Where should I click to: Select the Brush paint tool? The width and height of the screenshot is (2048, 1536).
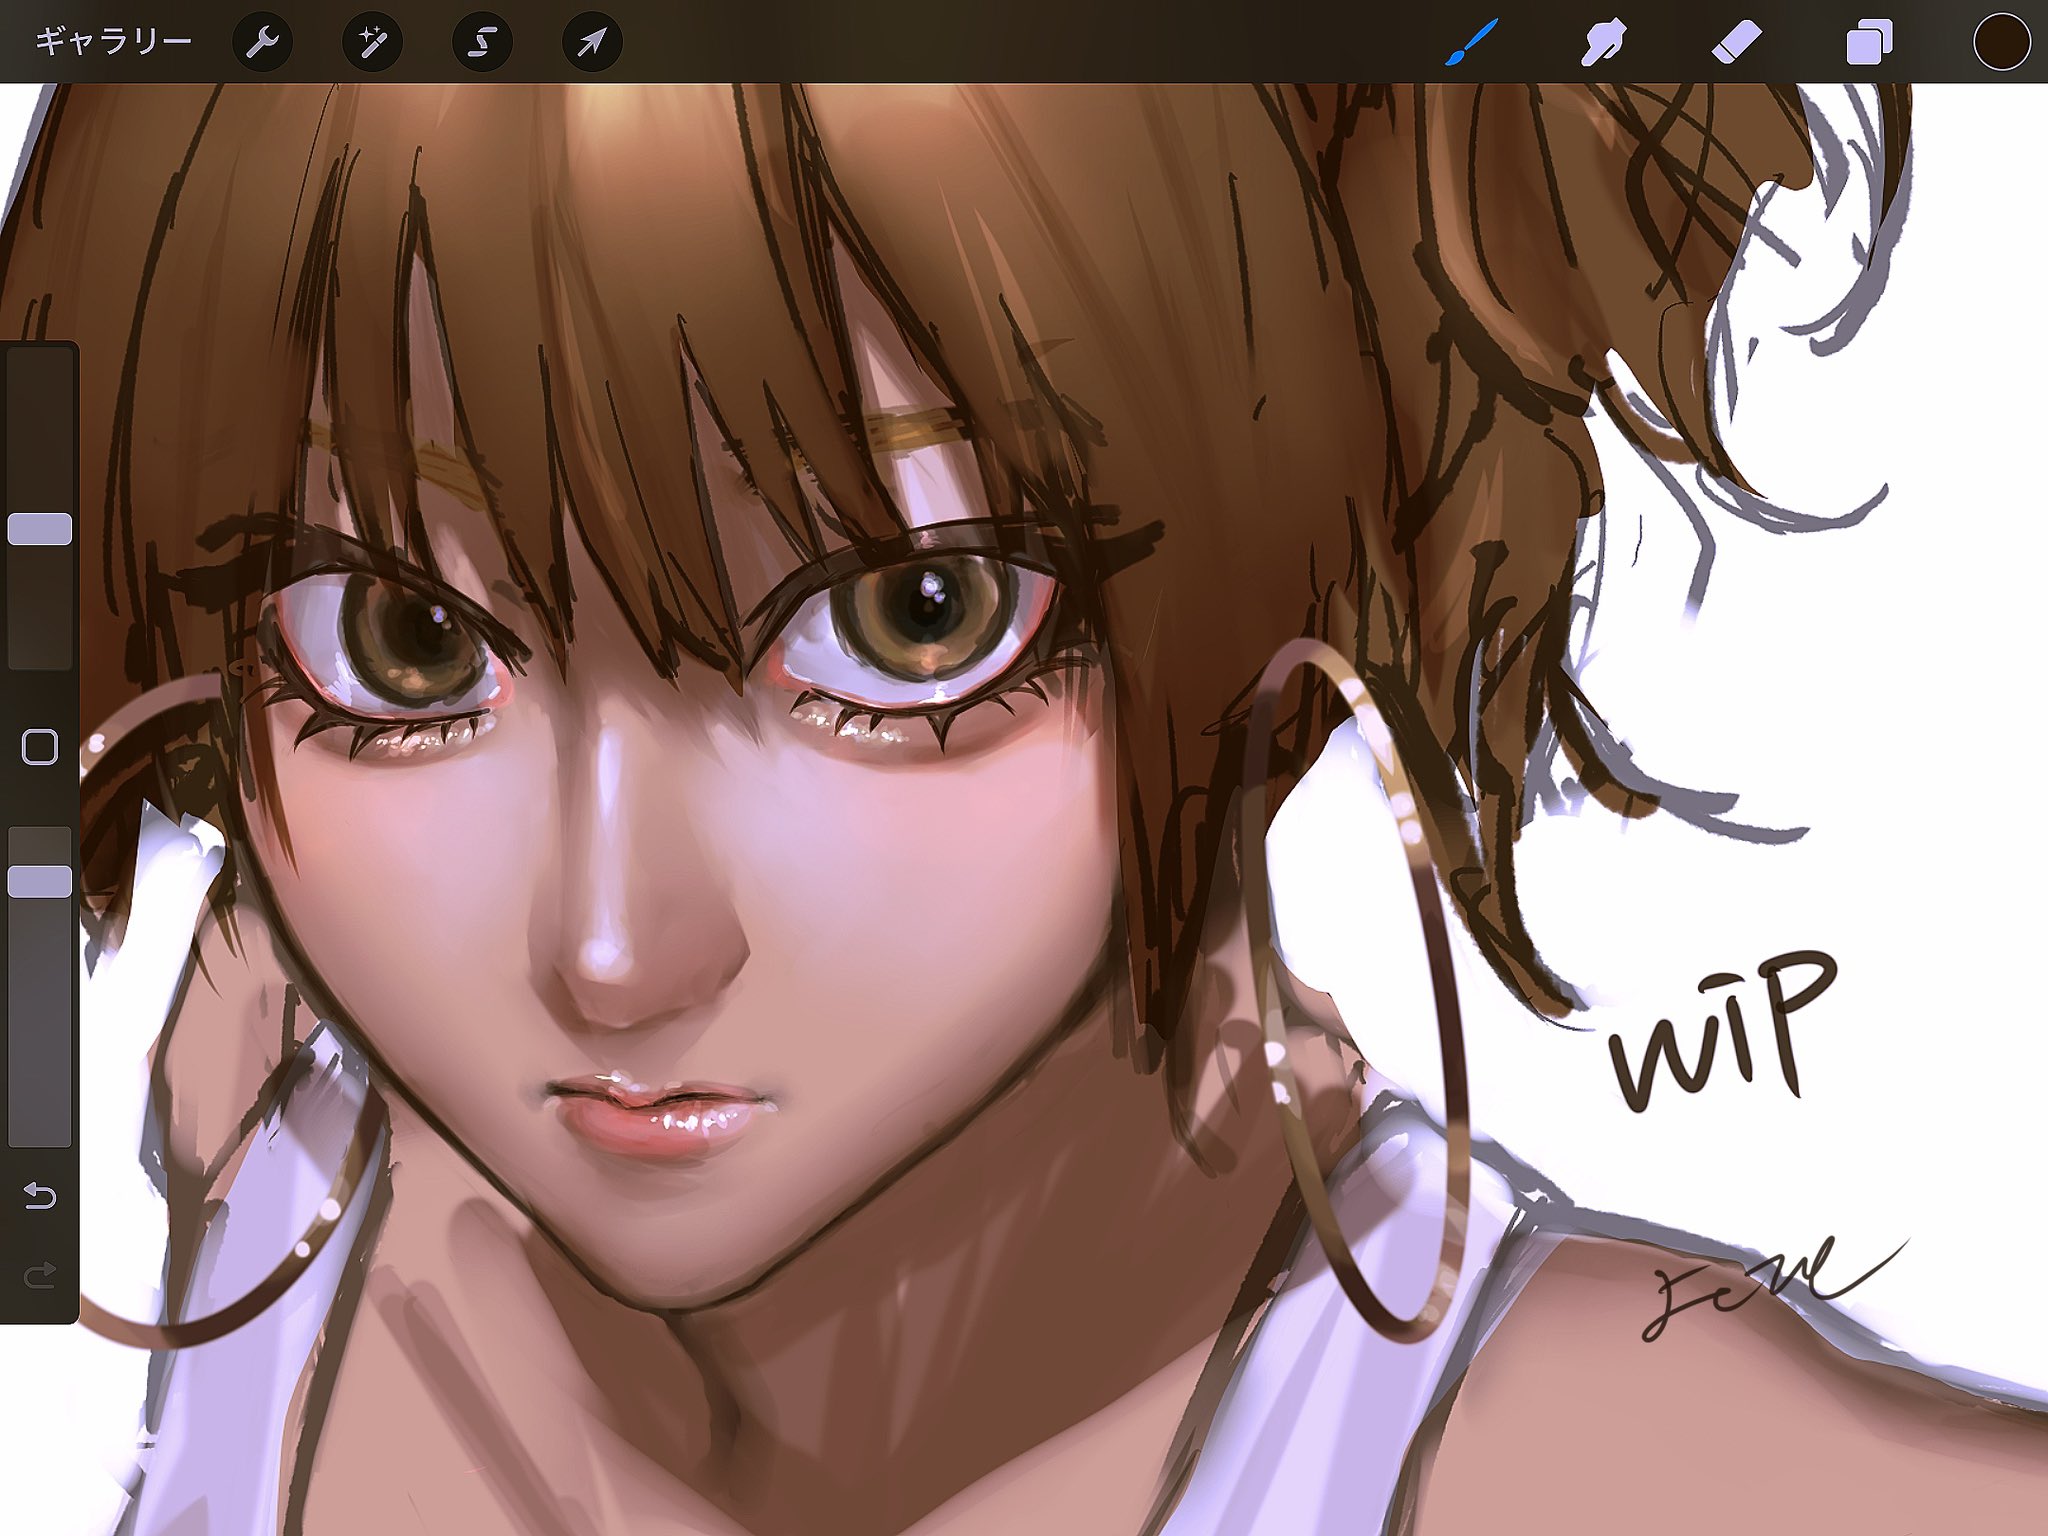point(1470,42)
